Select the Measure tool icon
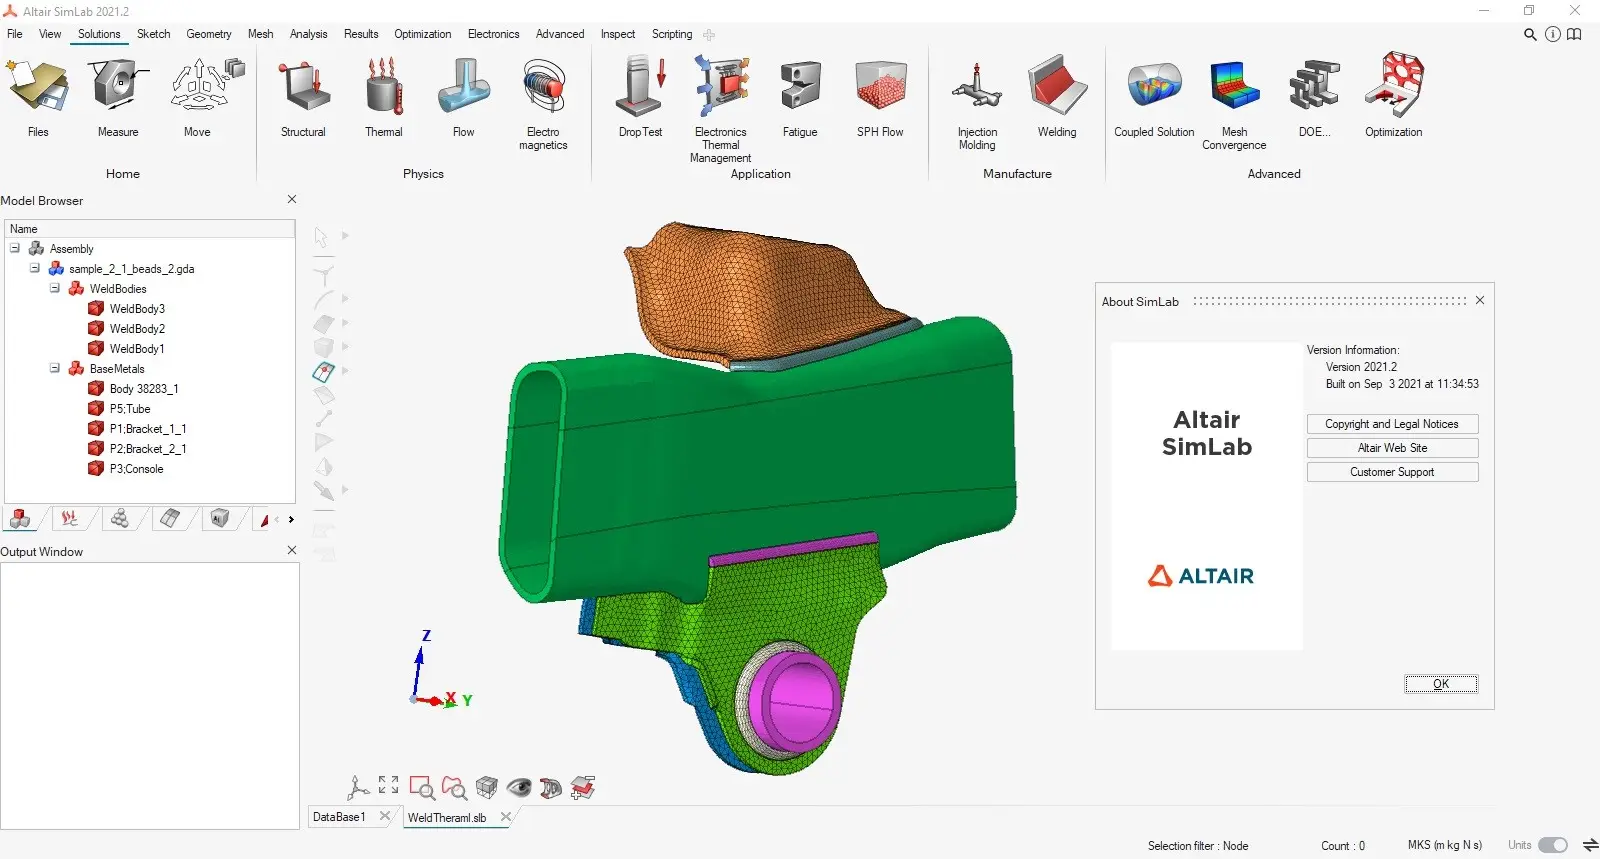The image size is (1600, 859). pos(118,85)
